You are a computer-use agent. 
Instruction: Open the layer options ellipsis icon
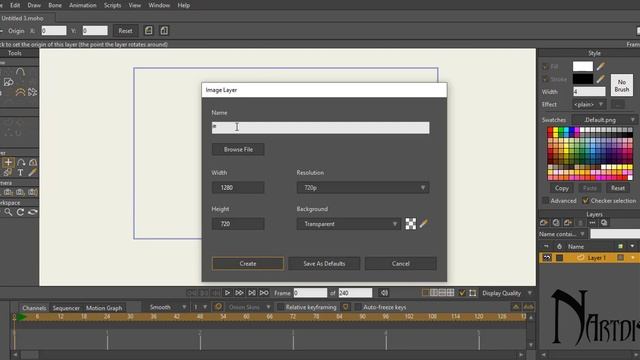click(x=592, y=222)
